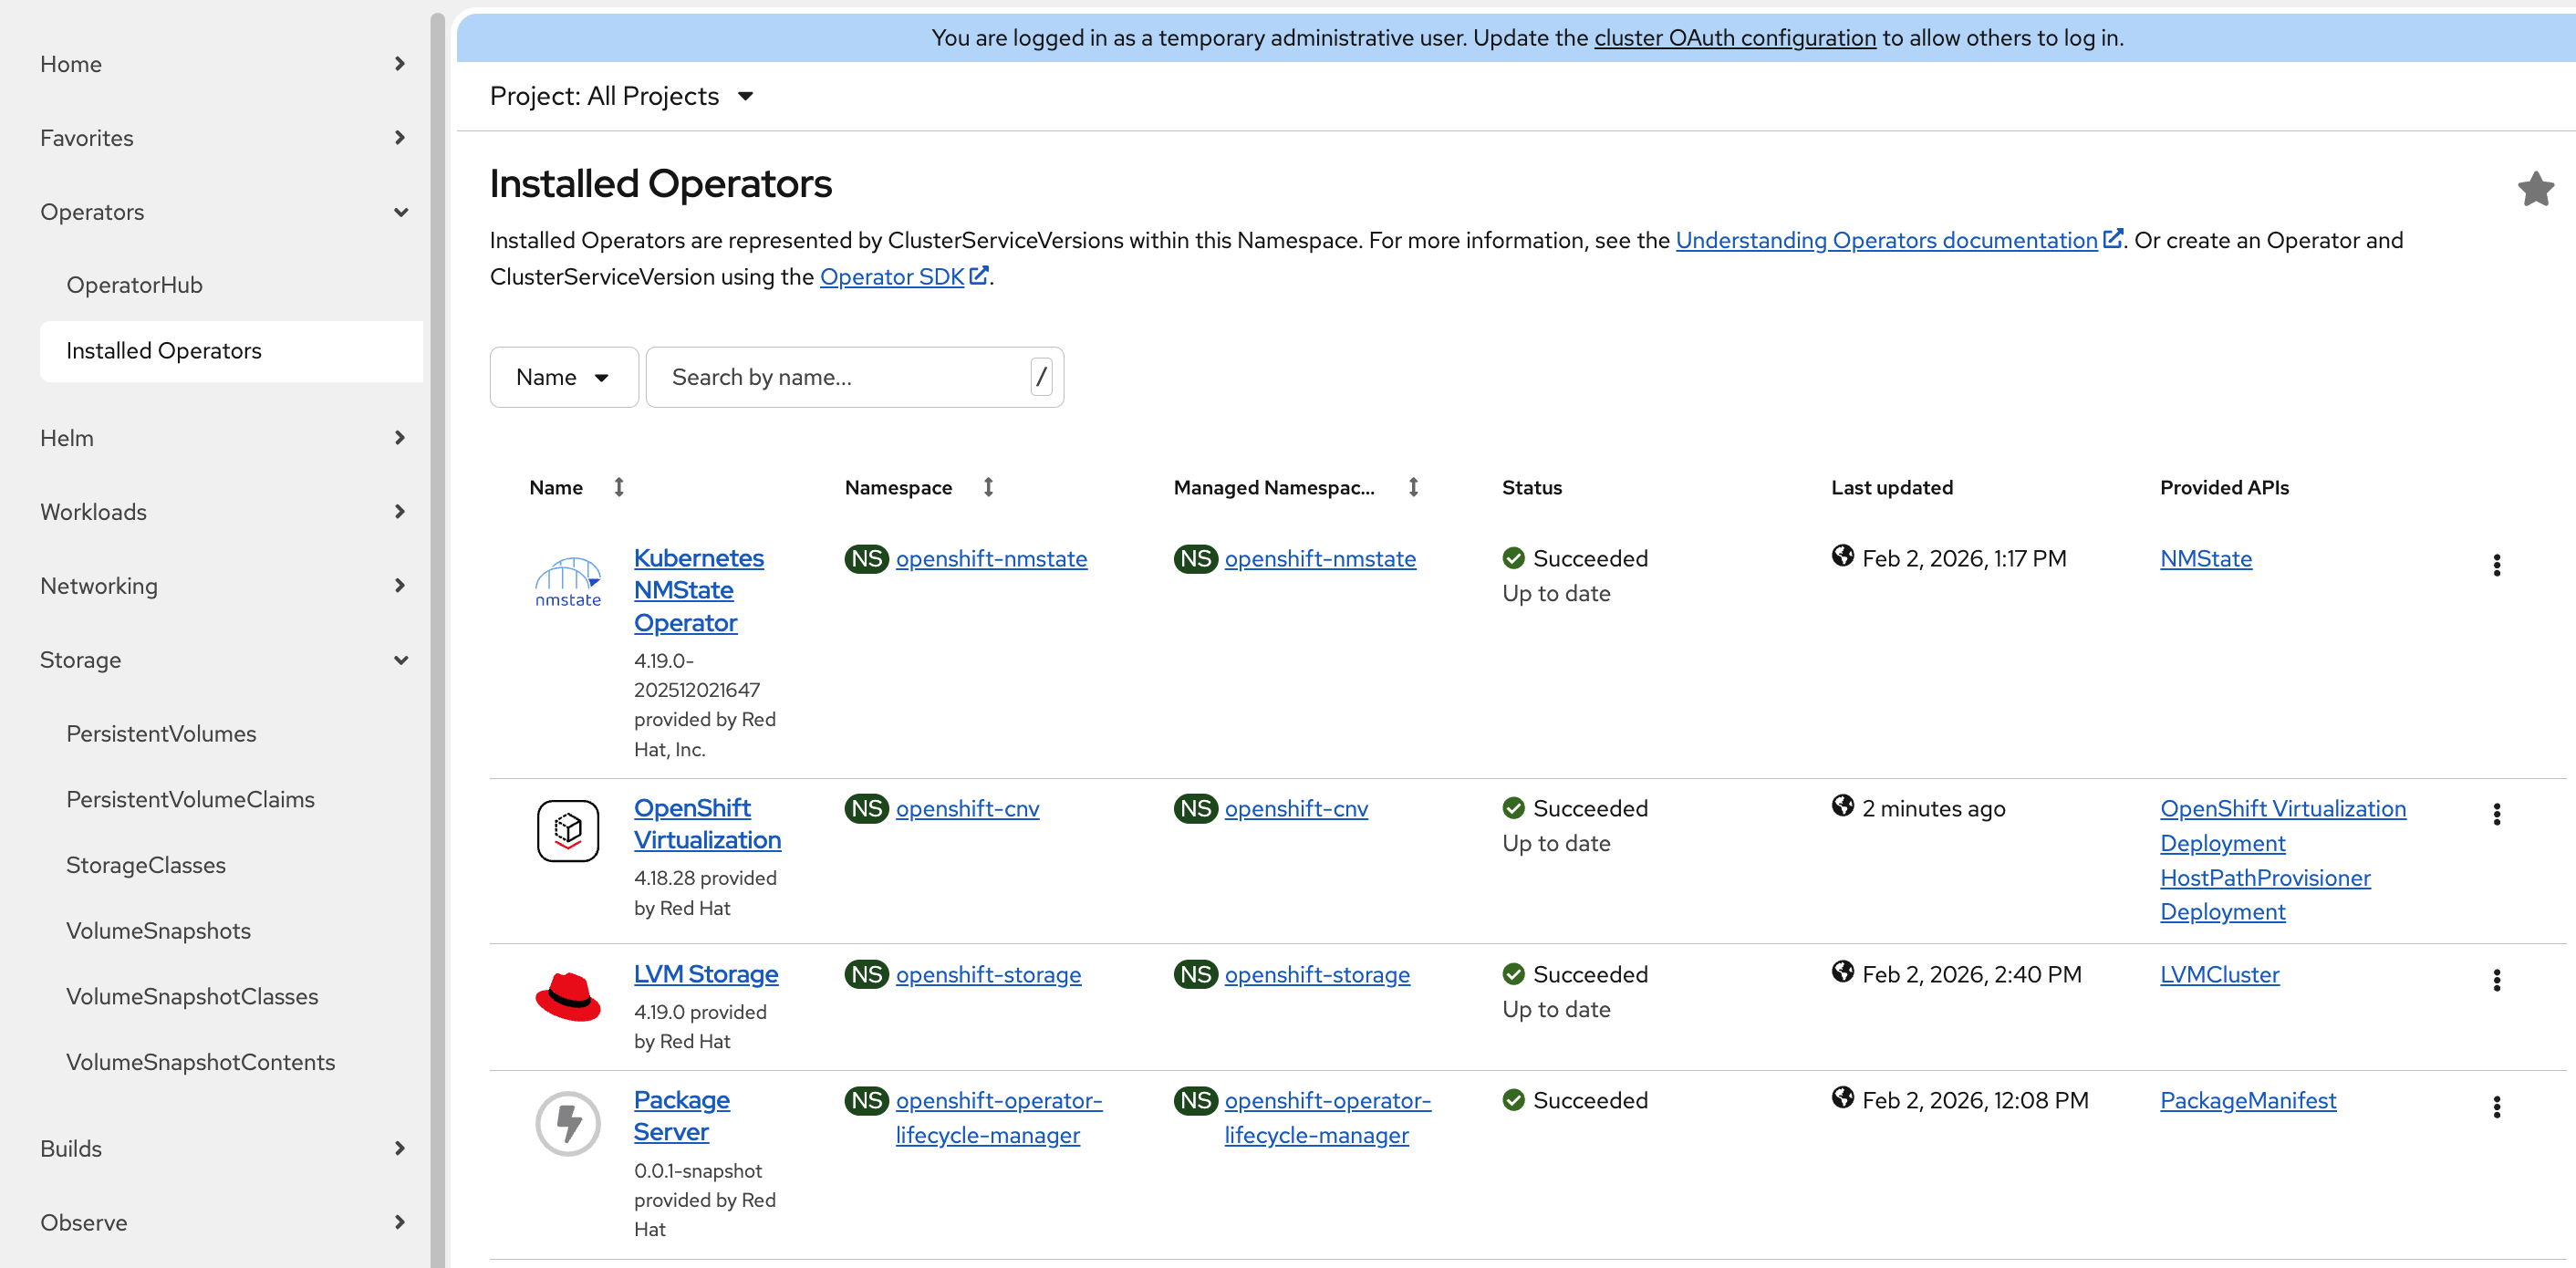2576x1268 pixels.
Task: Open the LVMCluster provided API link
Action: tap(2219, 974)
